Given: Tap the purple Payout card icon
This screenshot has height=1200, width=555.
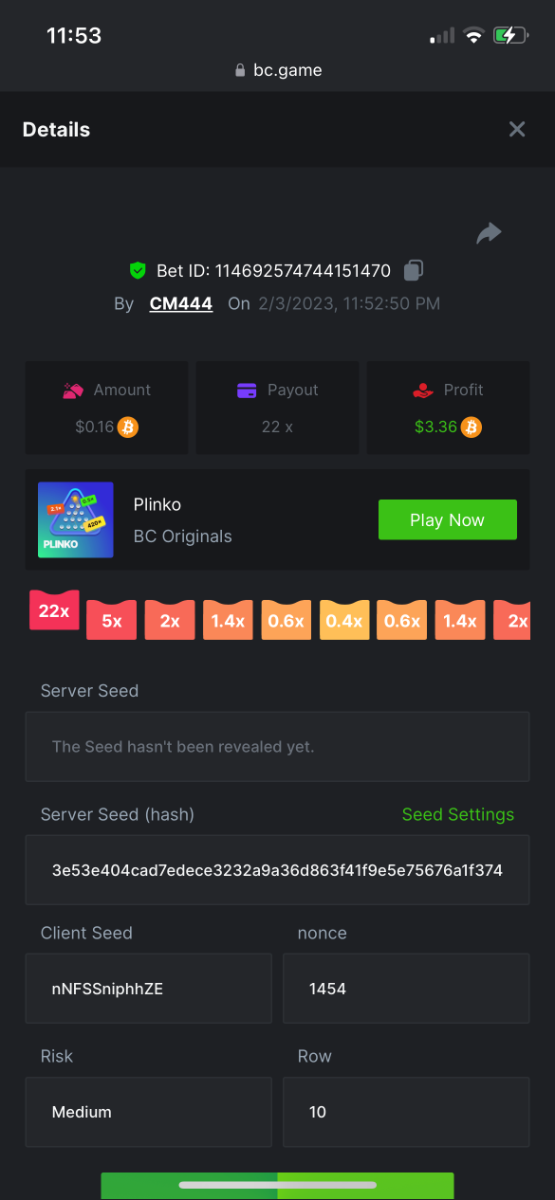Looking at the screenshot, I should 247,390.
